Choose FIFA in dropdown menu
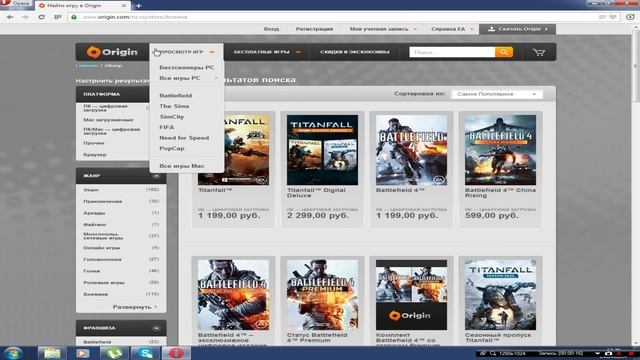 [167, 127]
